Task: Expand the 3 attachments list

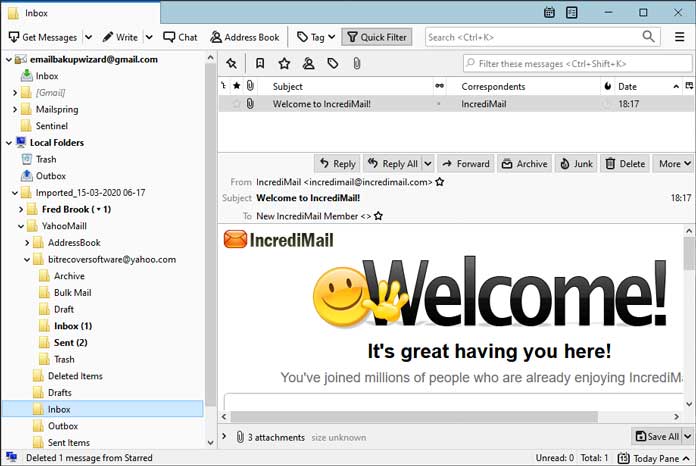Action: tap(224, 437)
